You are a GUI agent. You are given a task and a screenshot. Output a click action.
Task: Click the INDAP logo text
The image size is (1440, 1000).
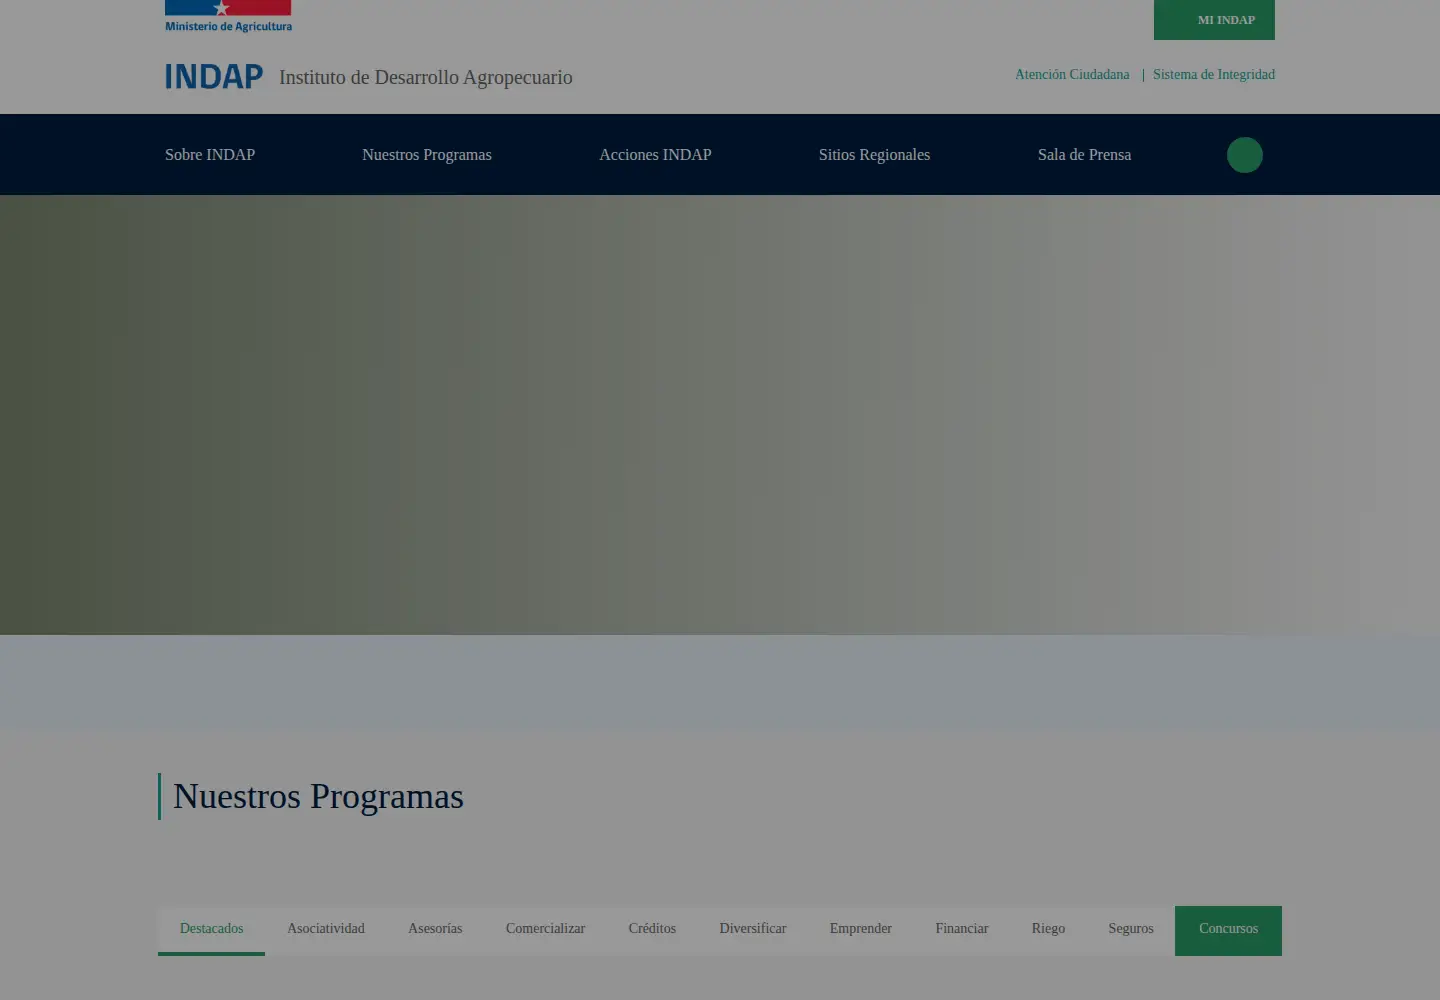click(x=214, y=77)
